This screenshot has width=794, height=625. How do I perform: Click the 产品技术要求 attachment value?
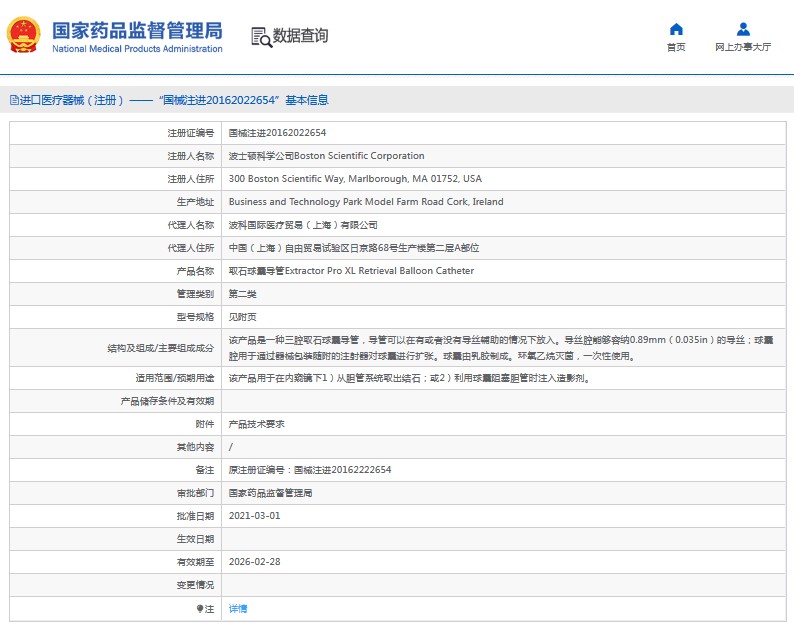click(257, 424)
